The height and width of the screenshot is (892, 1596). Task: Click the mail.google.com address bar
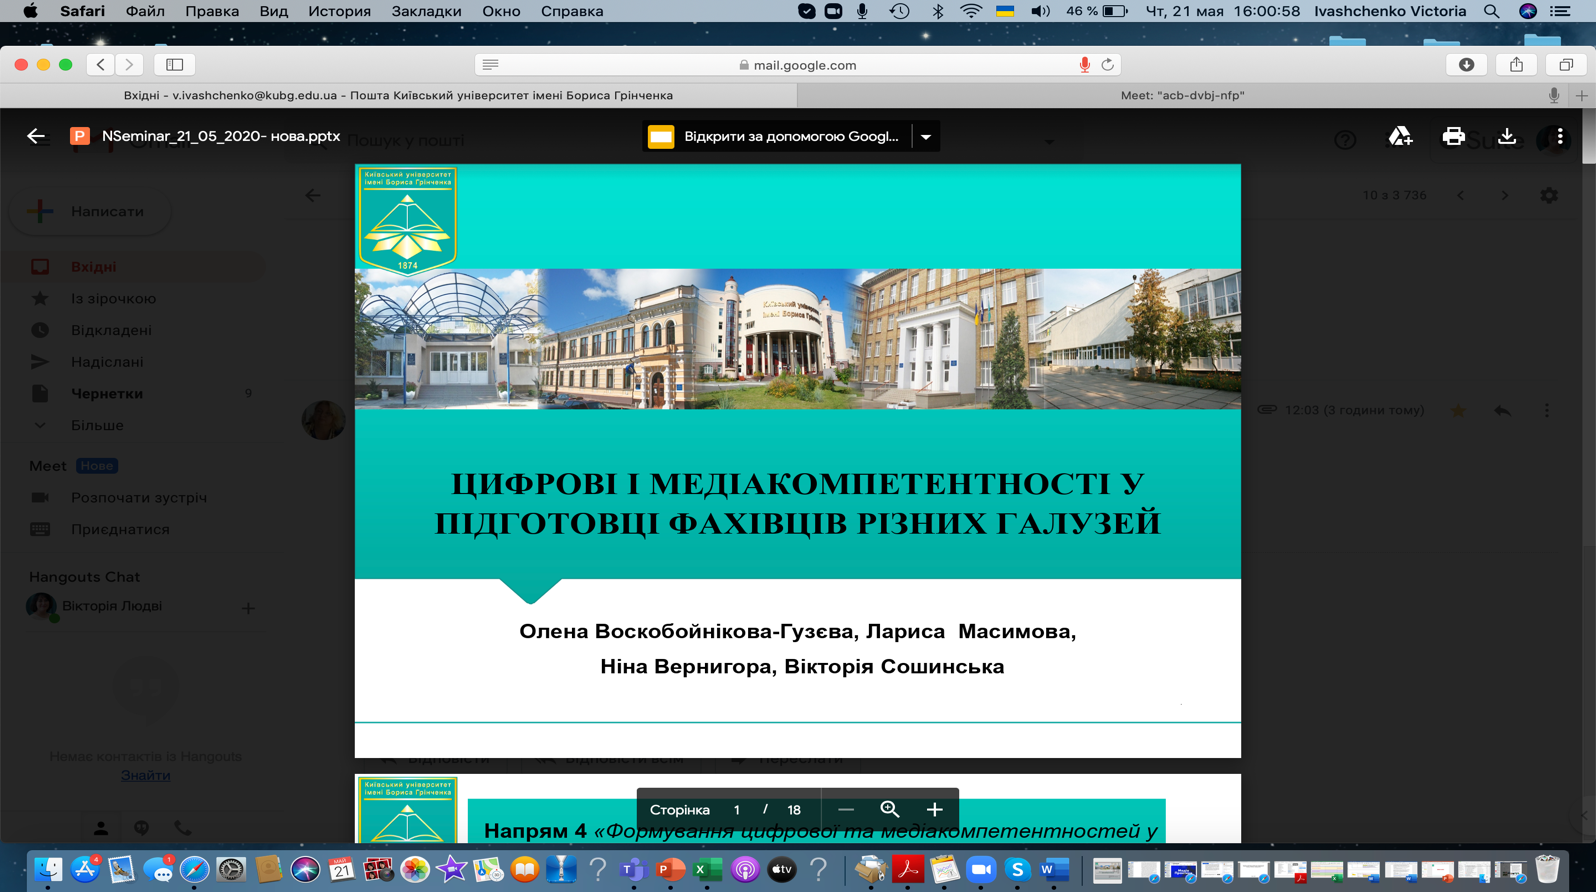pos(797,65)
